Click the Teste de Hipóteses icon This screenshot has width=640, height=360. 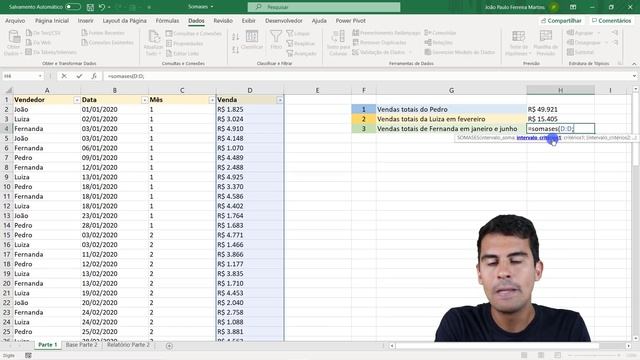pyautogui.click(x=518, y=36)
